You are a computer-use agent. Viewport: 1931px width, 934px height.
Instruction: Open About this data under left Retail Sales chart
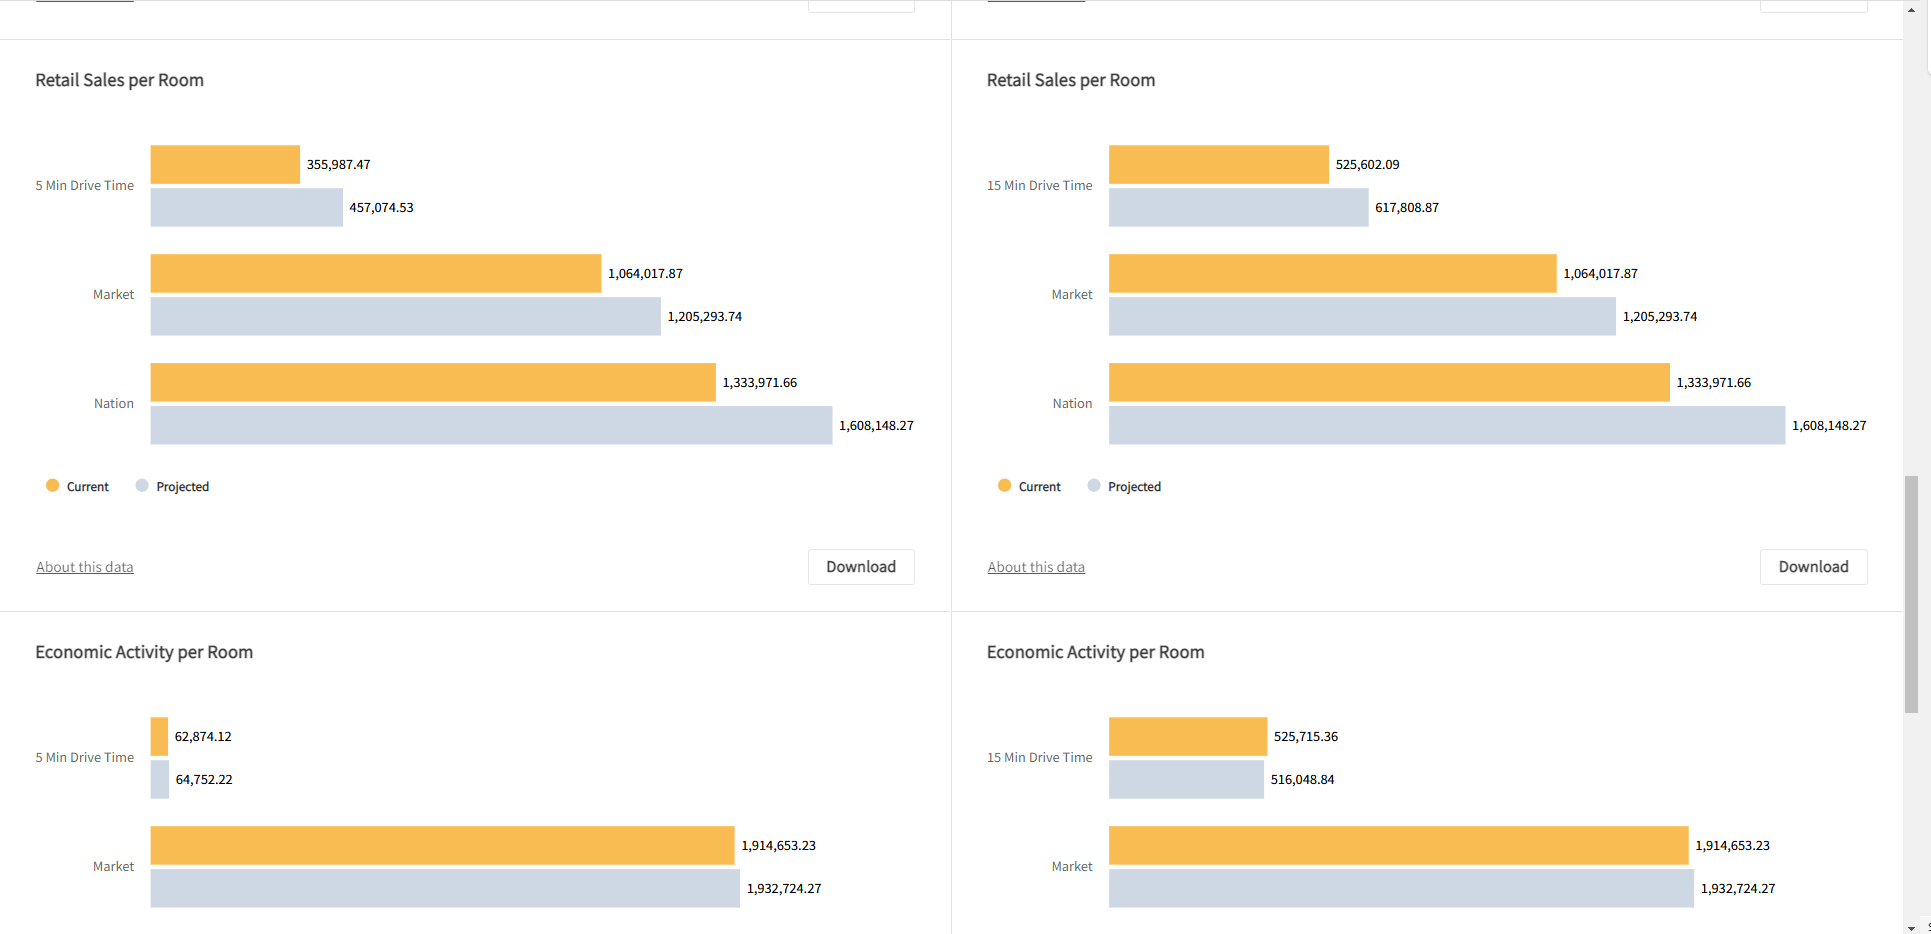[x=85, y=567]
